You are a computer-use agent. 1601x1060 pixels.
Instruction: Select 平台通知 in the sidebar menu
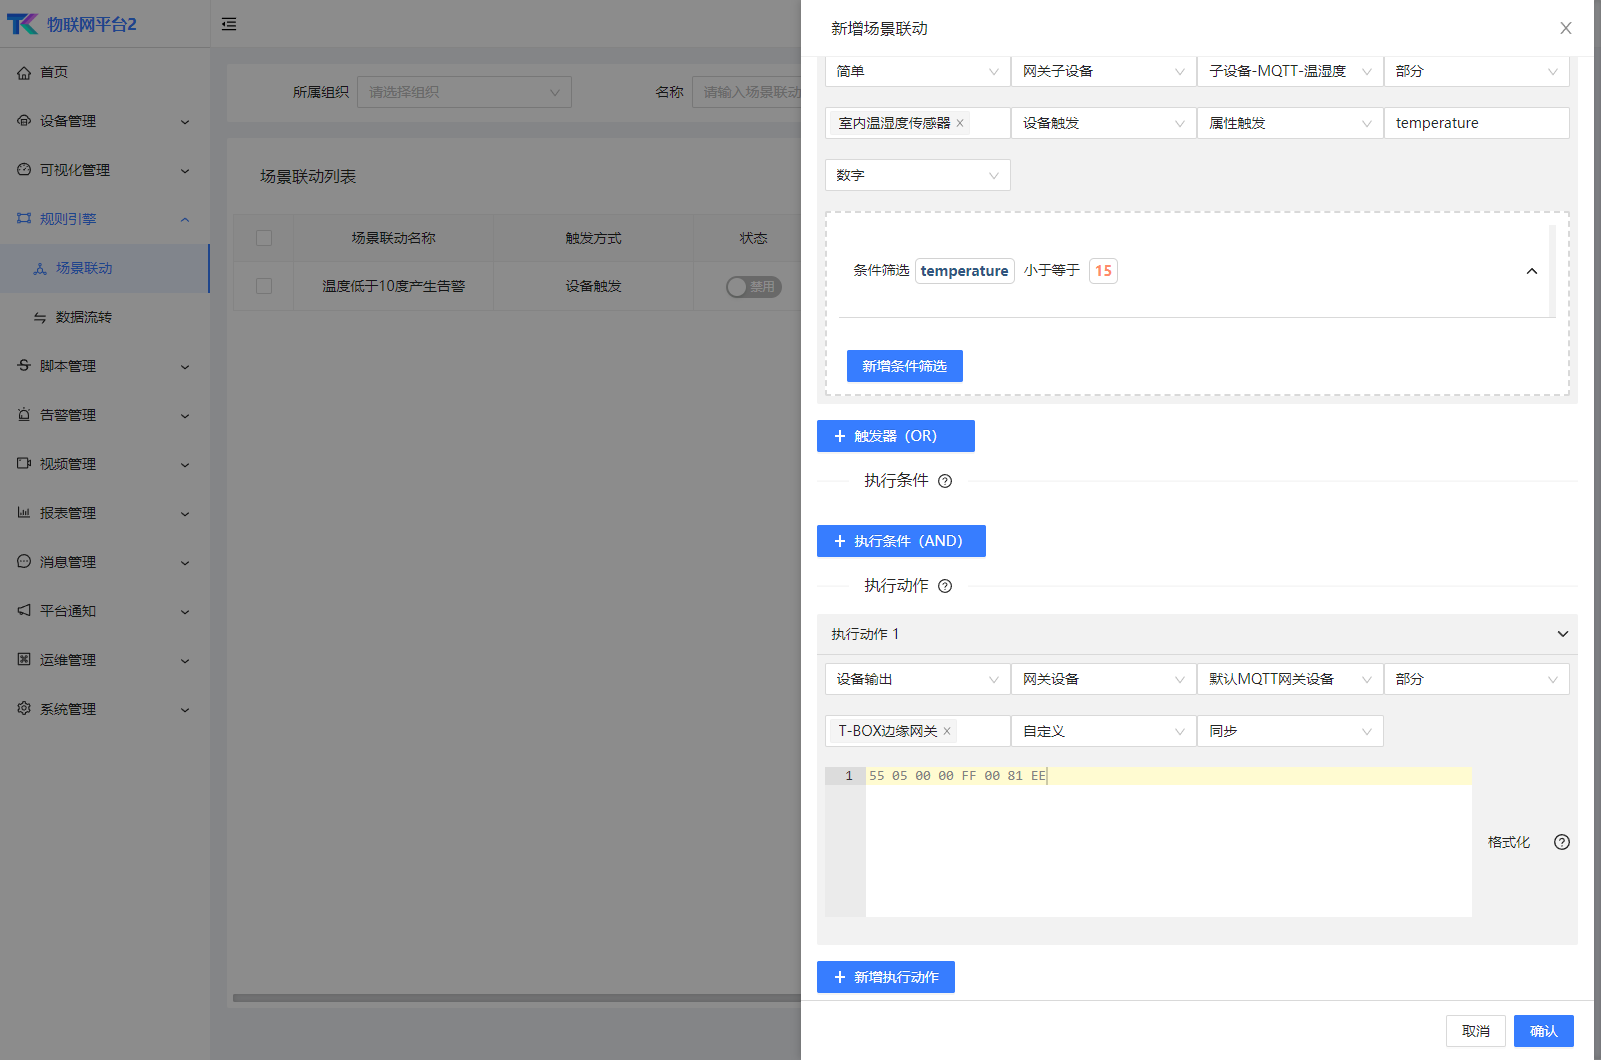pyautogui.click(x=70, y=610)
